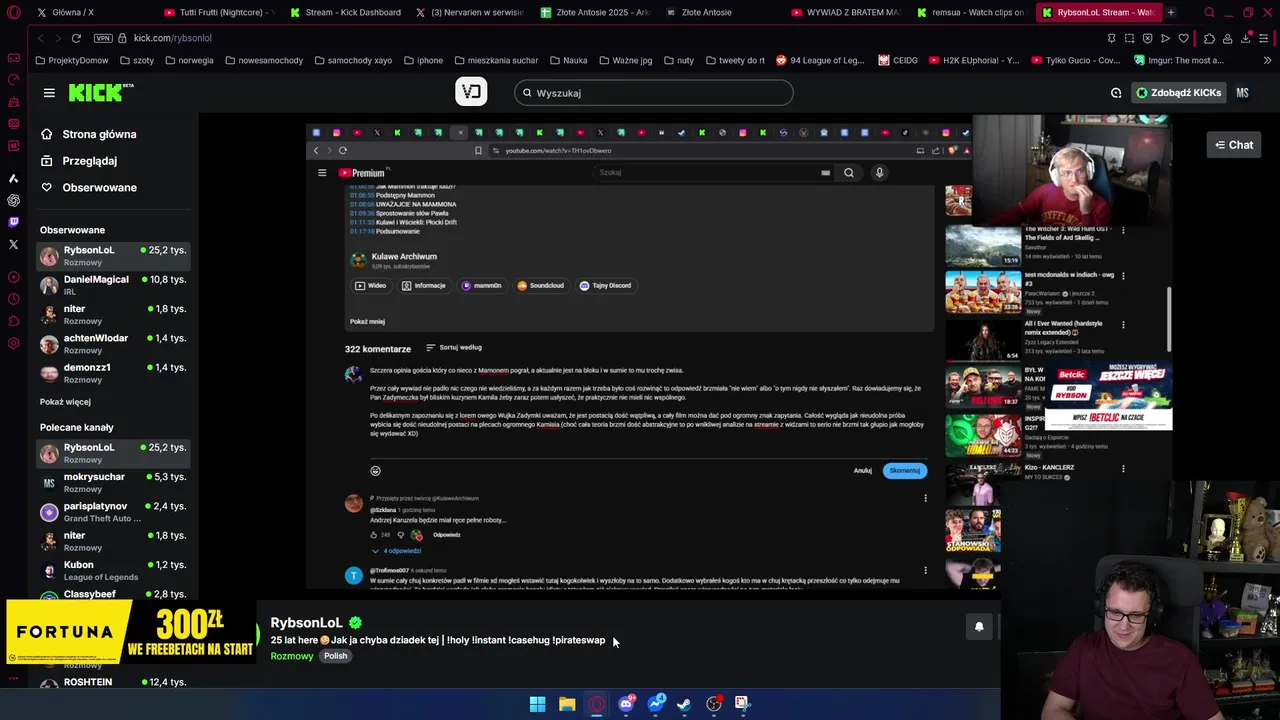This screenshot has width=1280, height=720.
Task: Open Opera sidebar settings gear
Action: pos(13,343)
